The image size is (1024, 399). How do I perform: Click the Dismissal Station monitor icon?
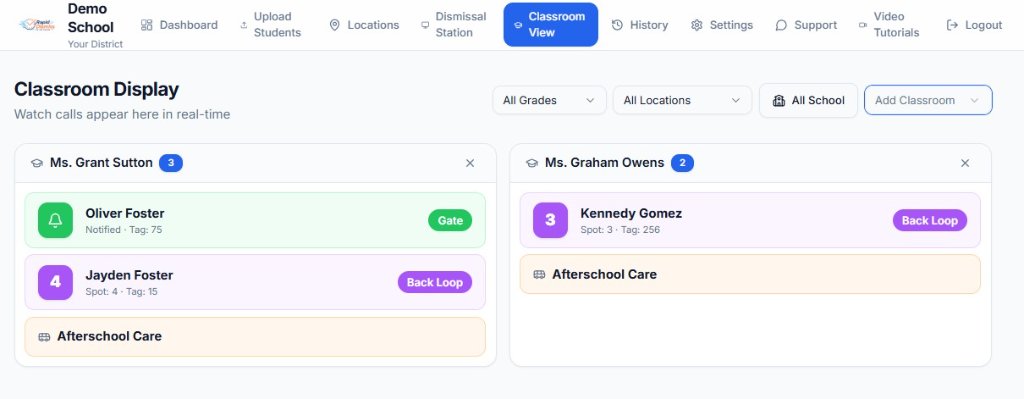pyautogui.click(x=425, y=25)
